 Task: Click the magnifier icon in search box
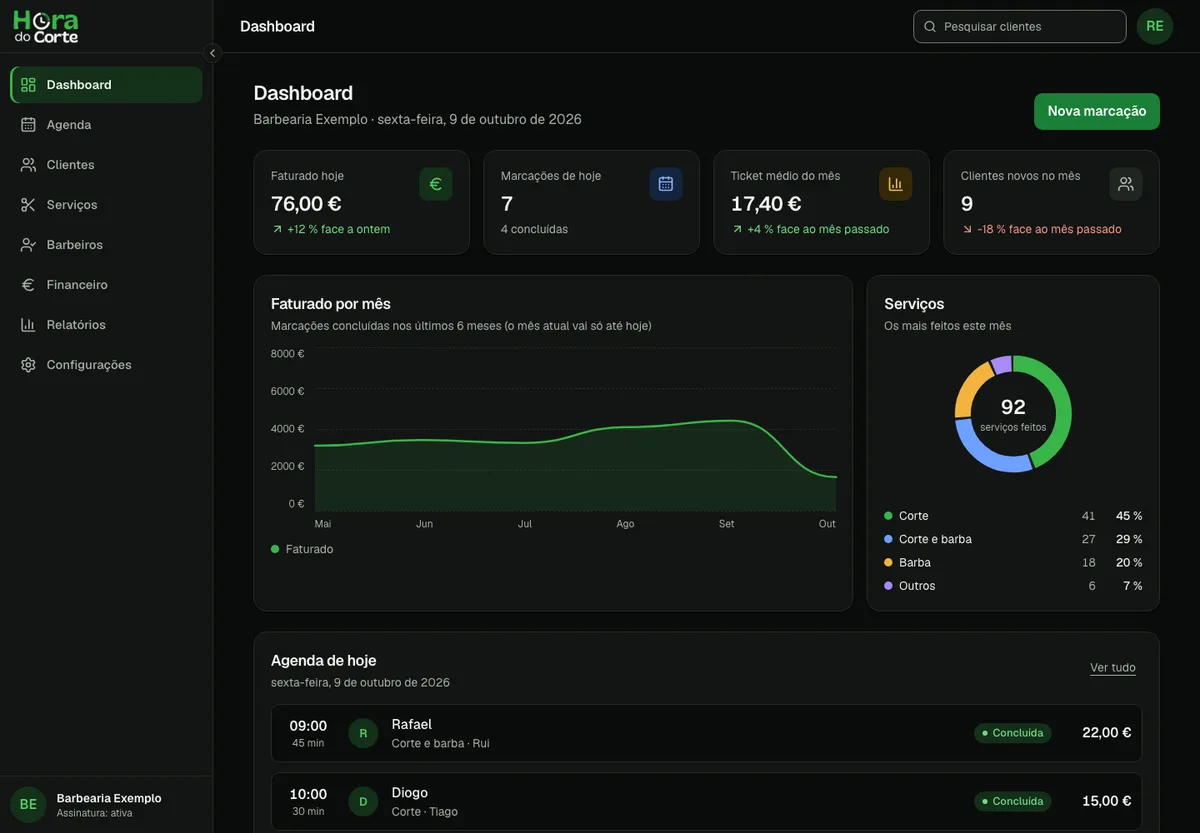930,27
